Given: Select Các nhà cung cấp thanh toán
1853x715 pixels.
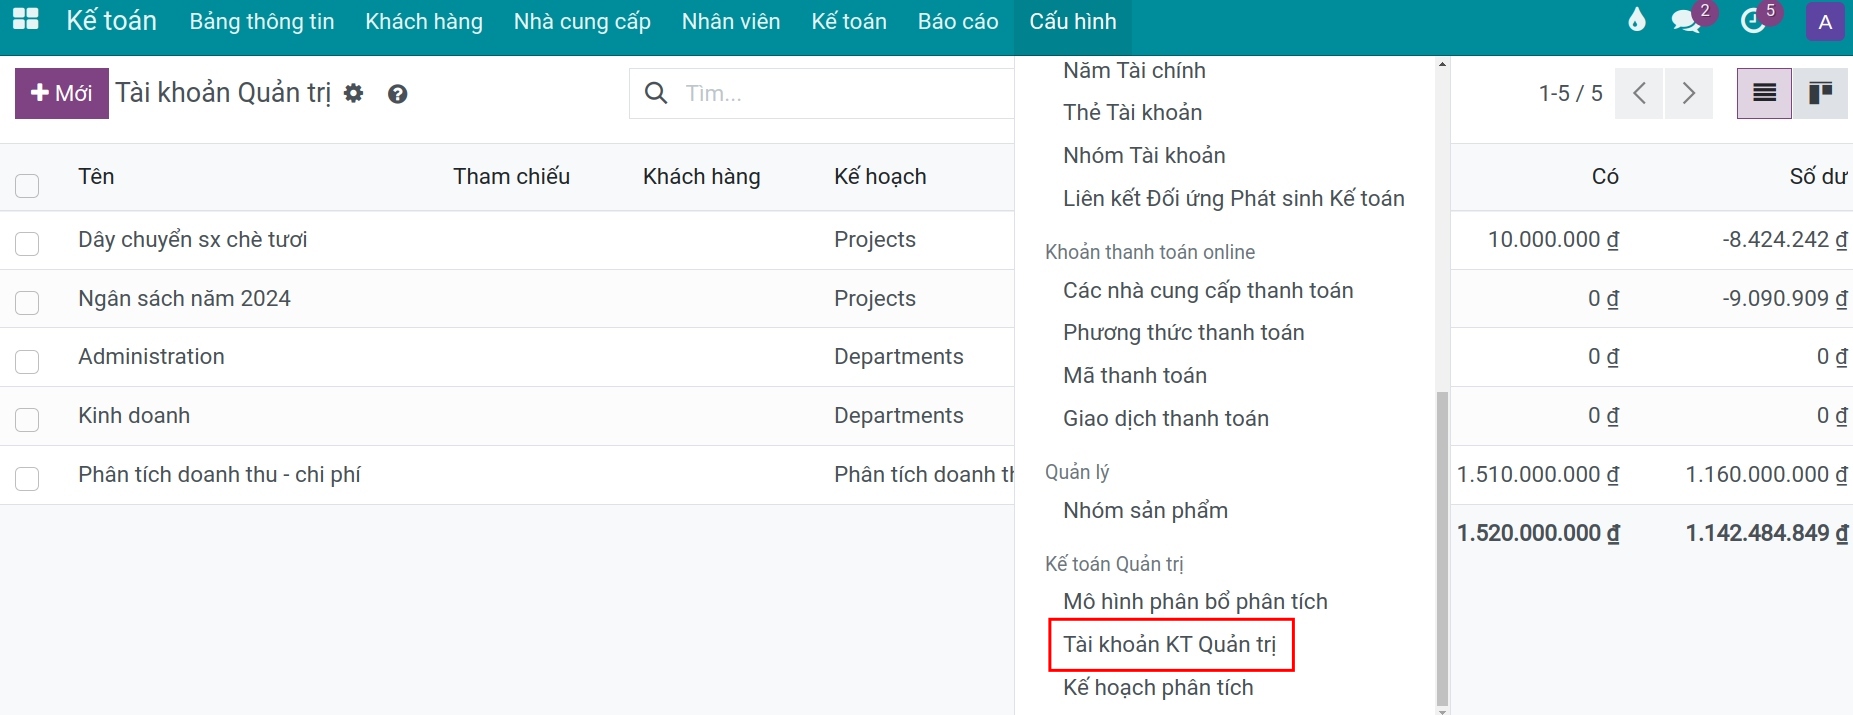Looking at the screenshot, I should 1208,290.
